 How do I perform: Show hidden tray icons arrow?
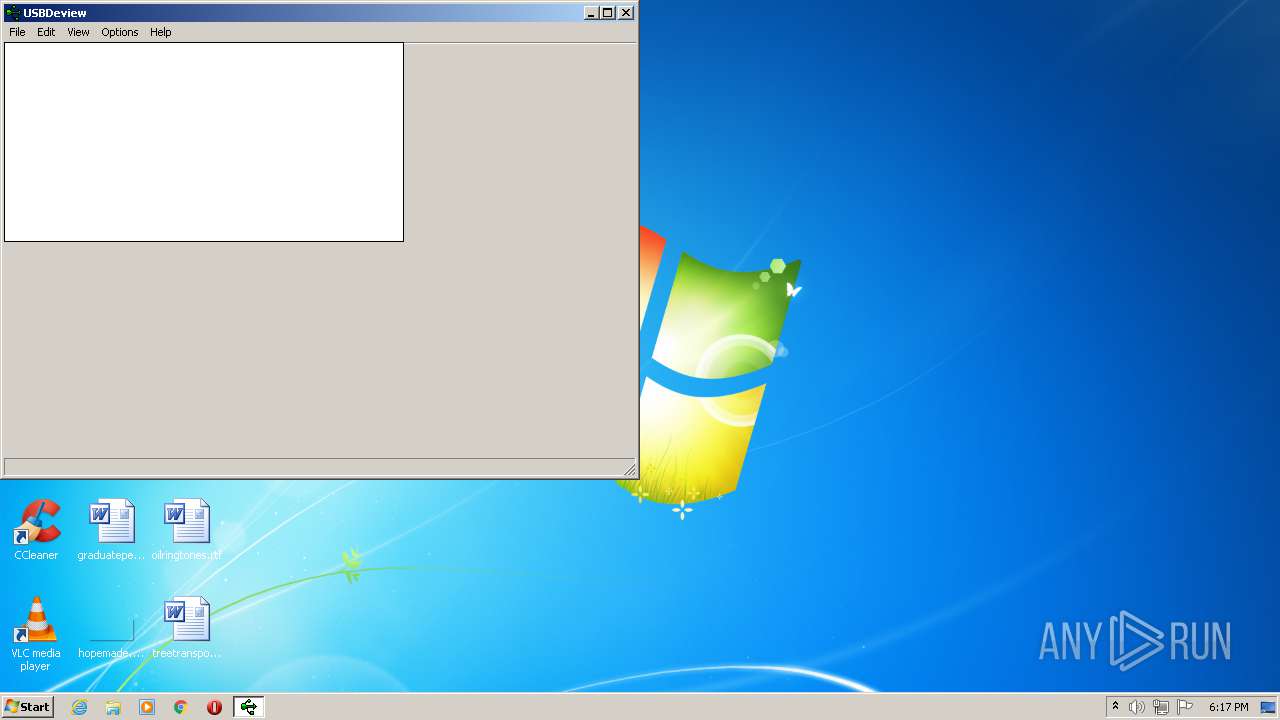coord(1115,707)
